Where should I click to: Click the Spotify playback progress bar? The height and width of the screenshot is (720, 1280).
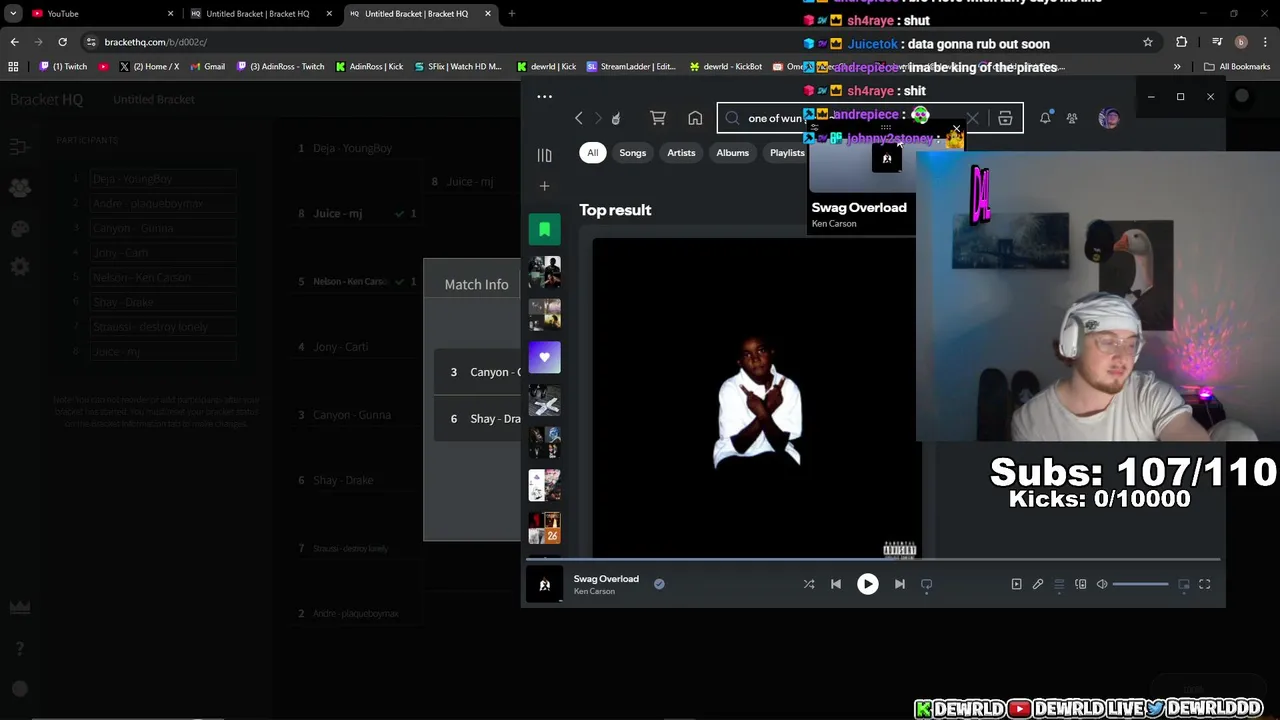tap(873, 560)
